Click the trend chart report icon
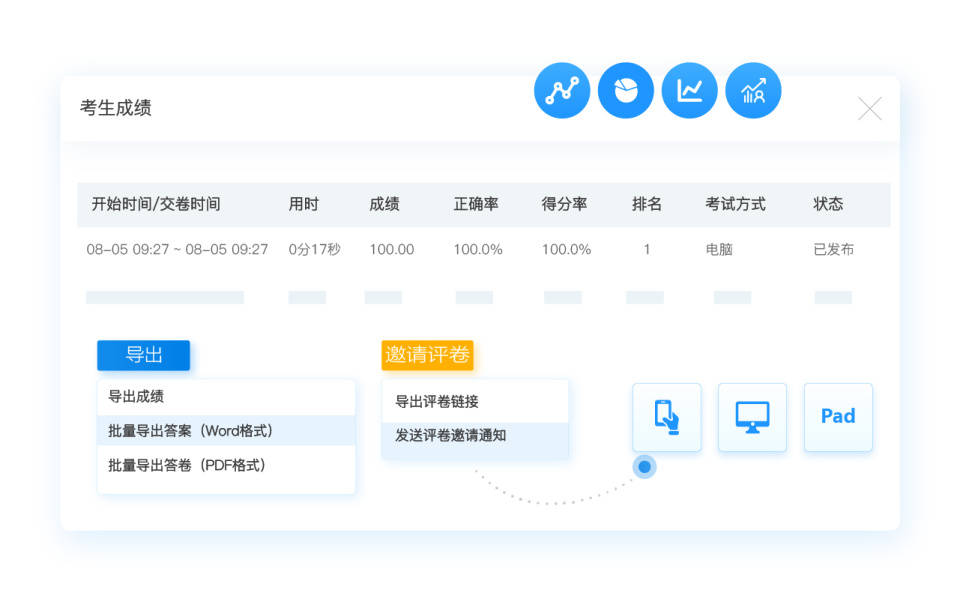 [689, 90]
